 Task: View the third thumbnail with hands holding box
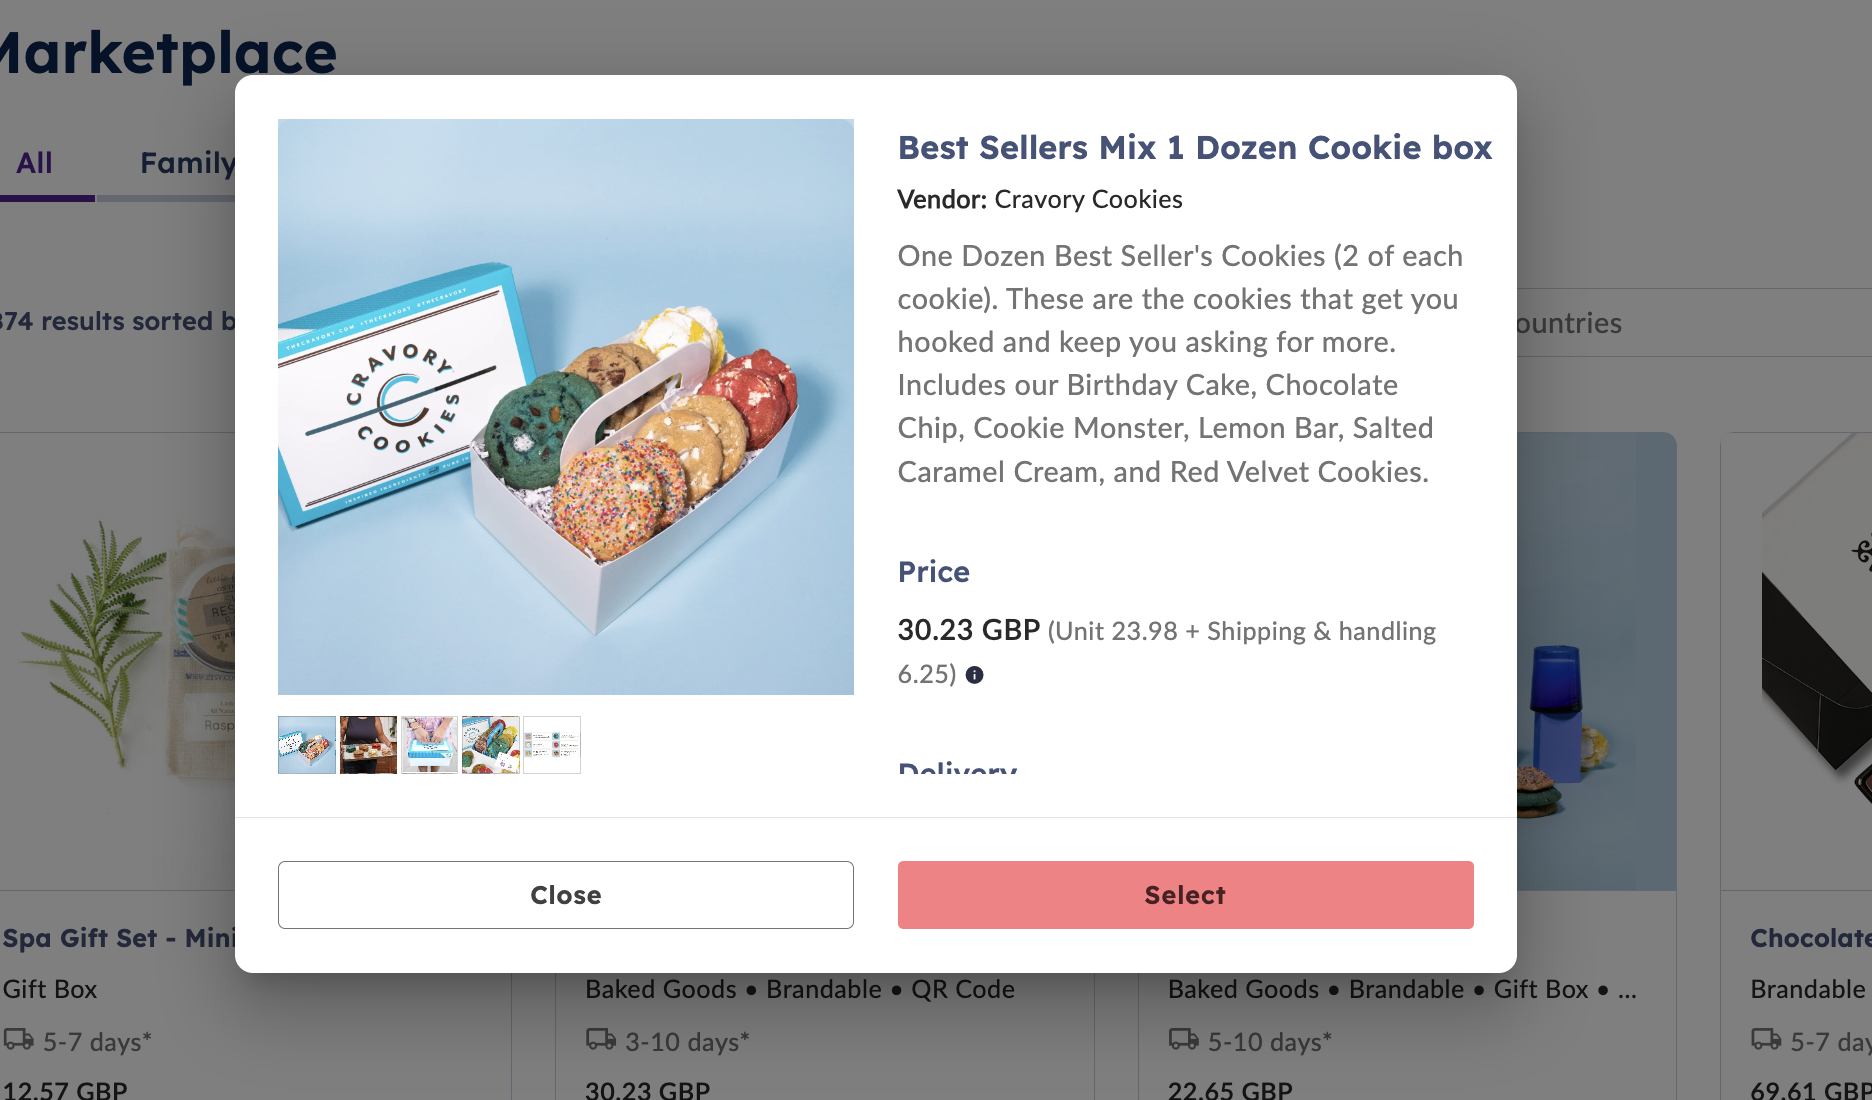coord(429,745)
